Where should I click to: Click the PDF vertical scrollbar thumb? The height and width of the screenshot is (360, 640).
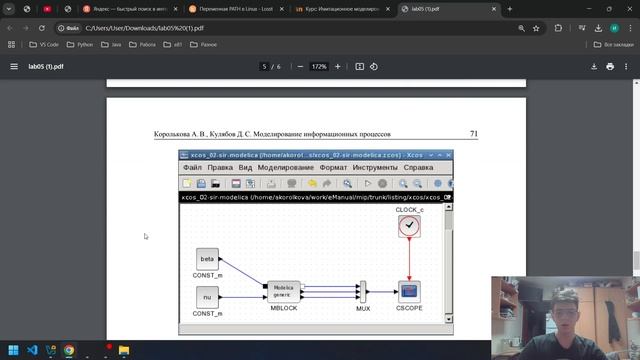pyautogui.click(x=636, y=260)
